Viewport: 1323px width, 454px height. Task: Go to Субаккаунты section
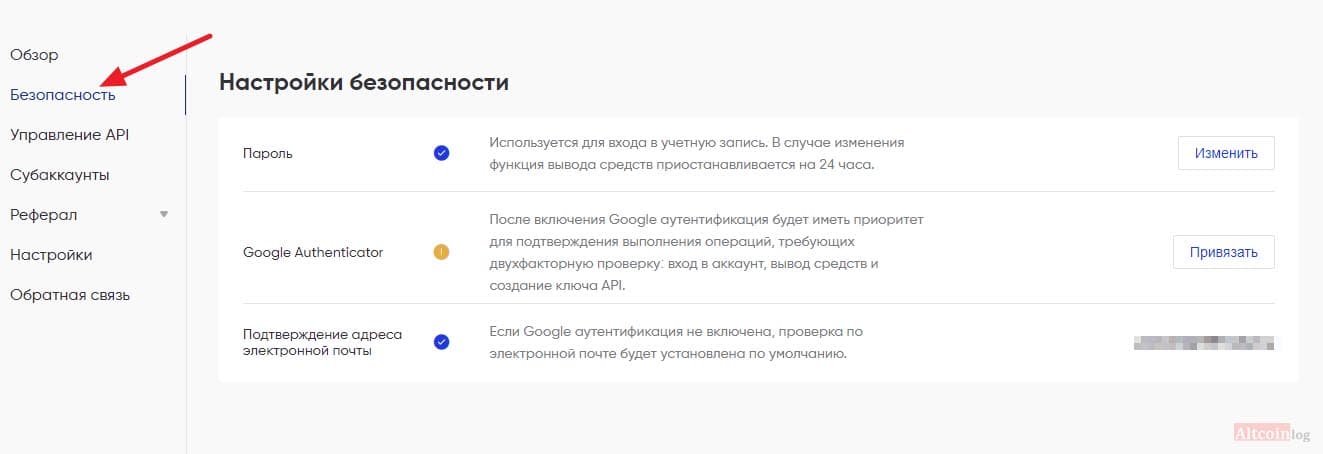click(60, 175)
